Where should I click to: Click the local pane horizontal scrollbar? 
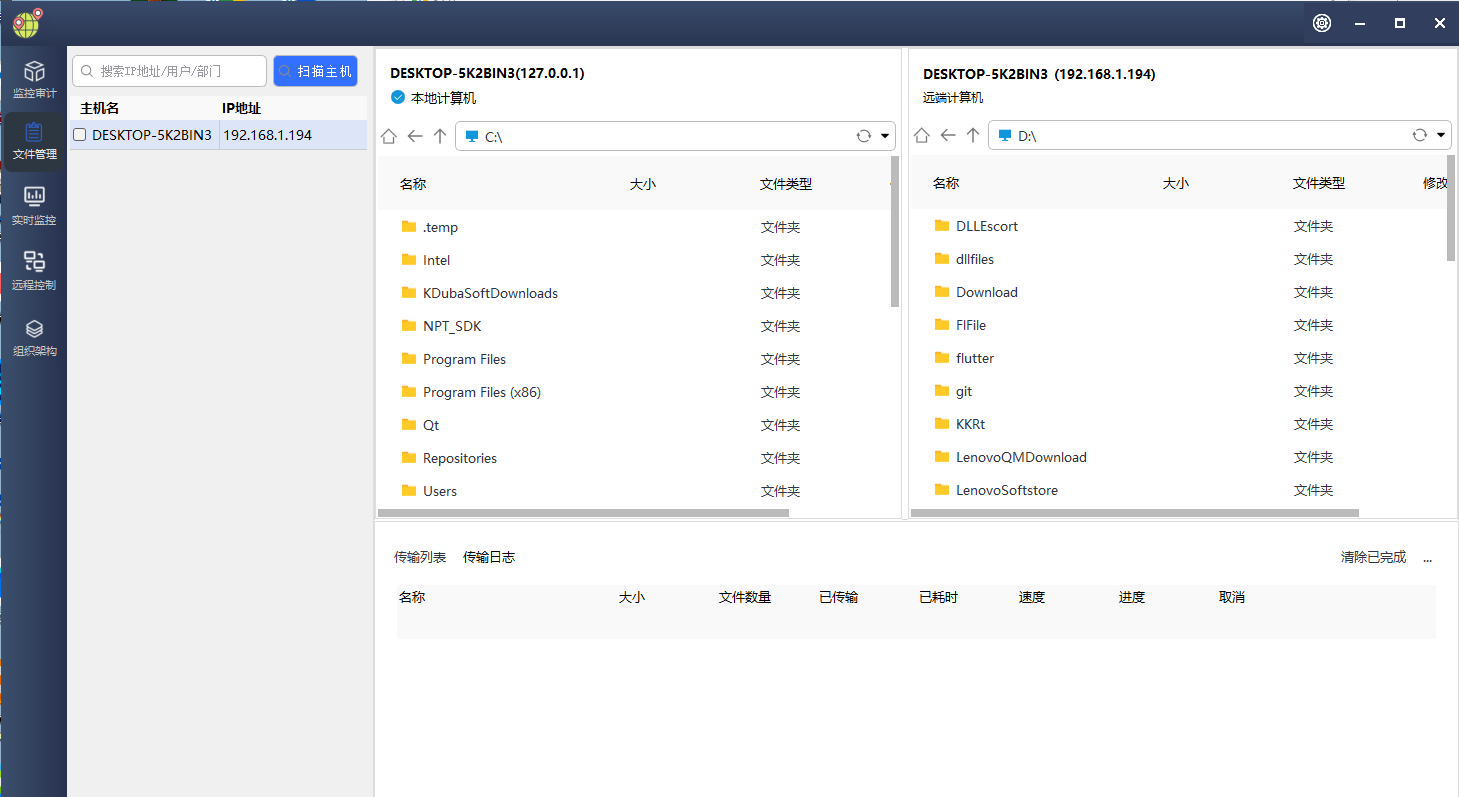[x=584, y=513]
